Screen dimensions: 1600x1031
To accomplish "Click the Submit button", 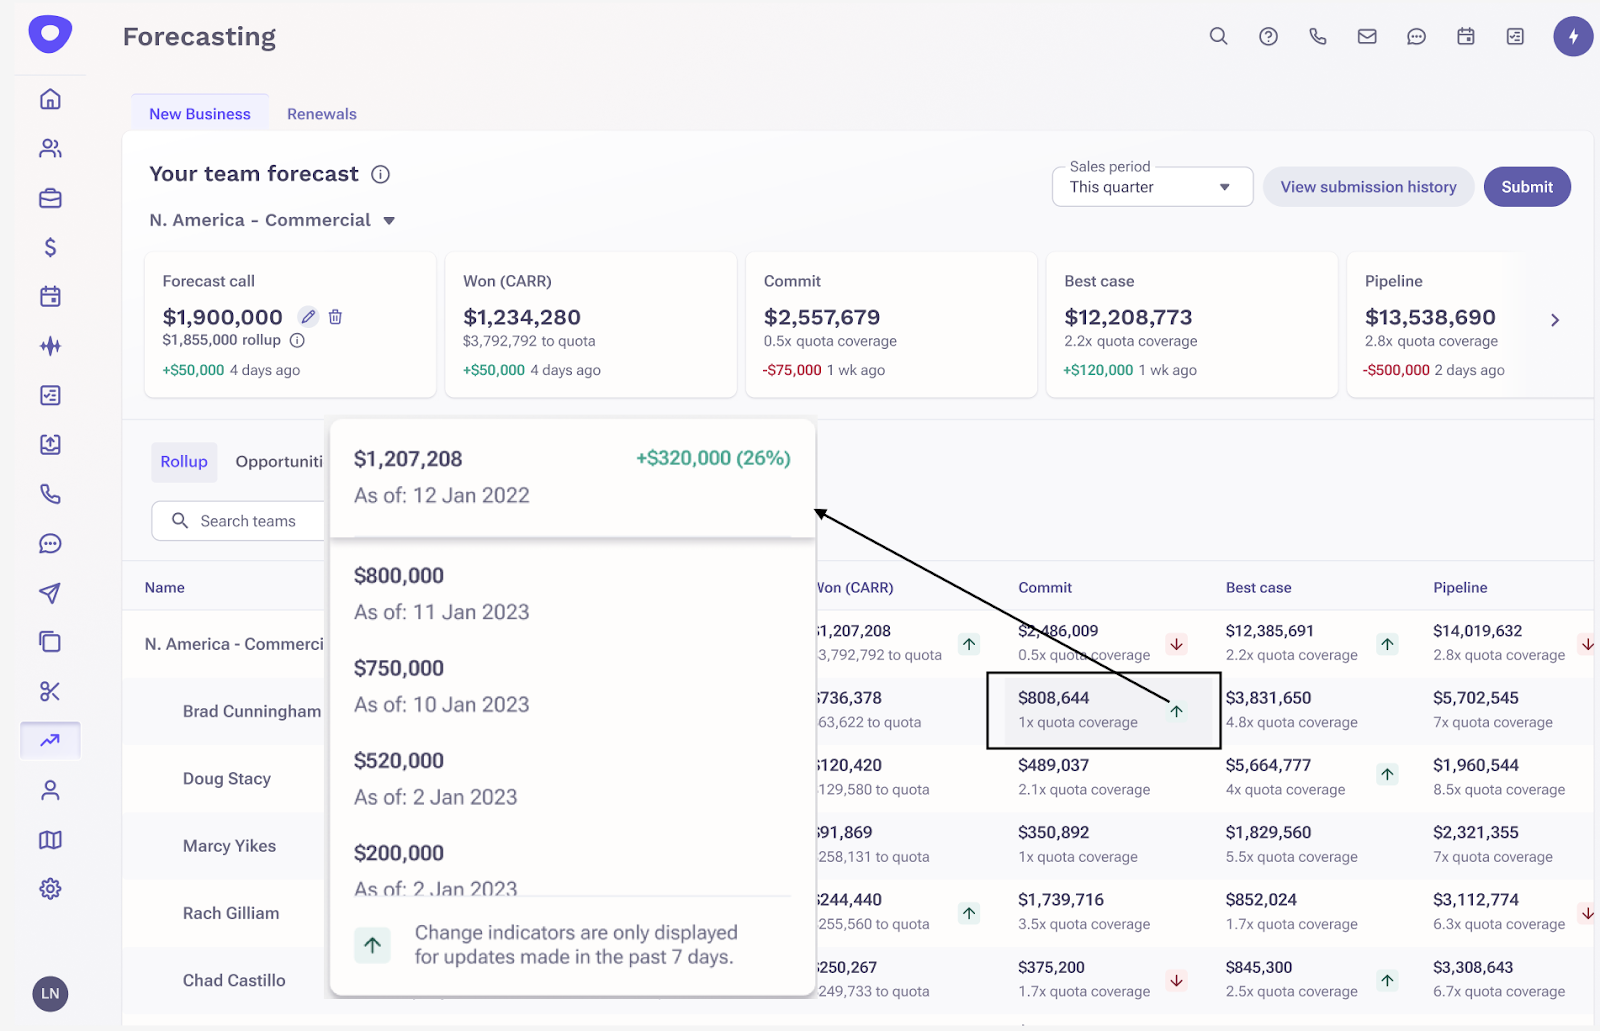I will [1526, 186].
